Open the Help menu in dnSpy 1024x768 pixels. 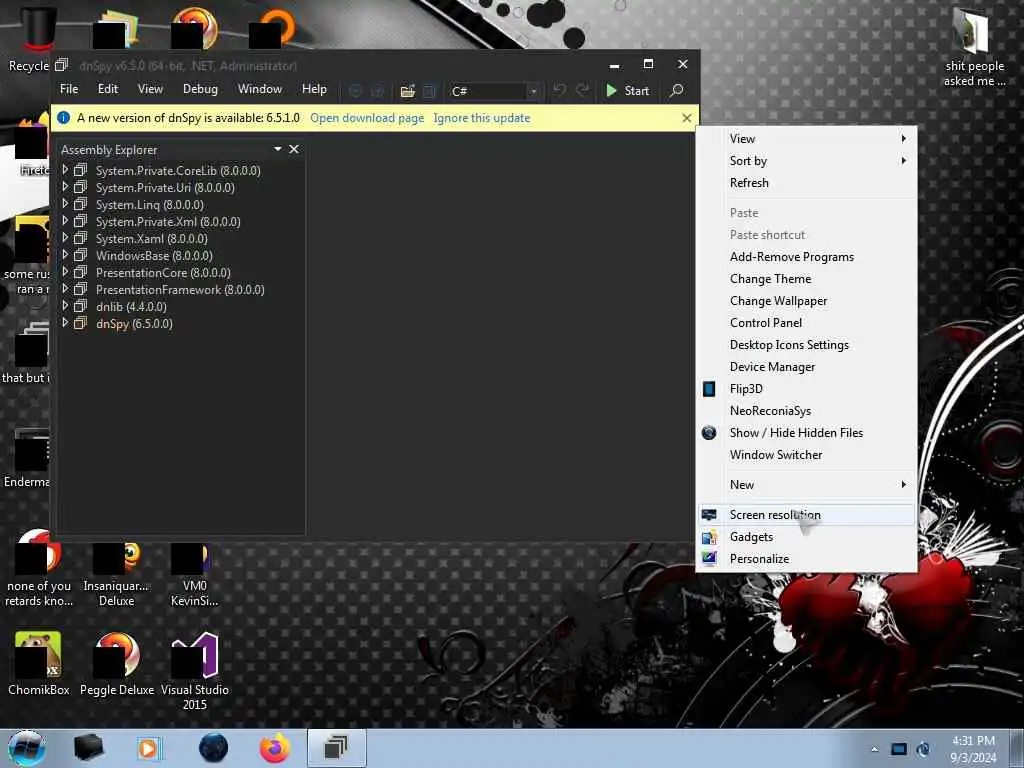point(314,89)
